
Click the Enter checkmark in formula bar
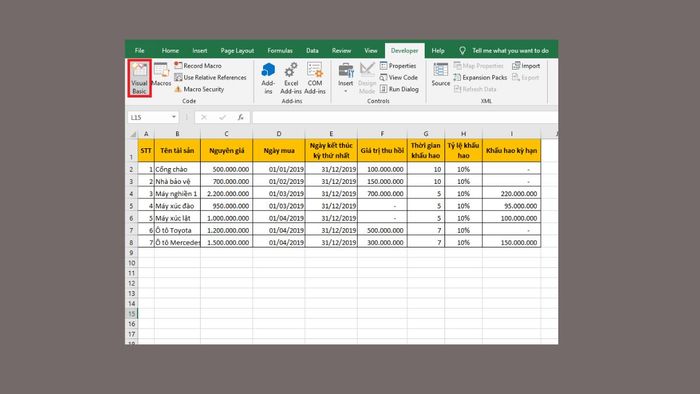click(222, 117)
